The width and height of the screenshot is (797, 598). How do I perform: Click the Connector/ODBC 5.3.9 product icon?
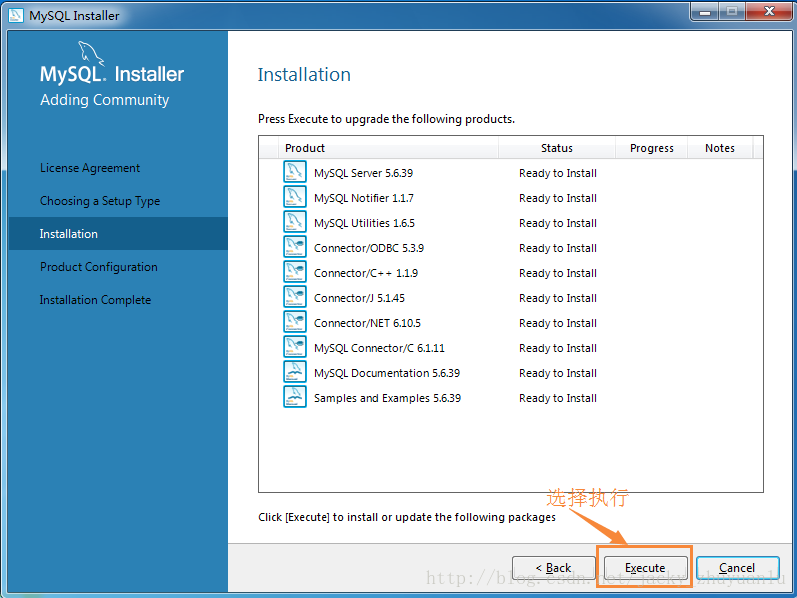(x=295, y=246)
